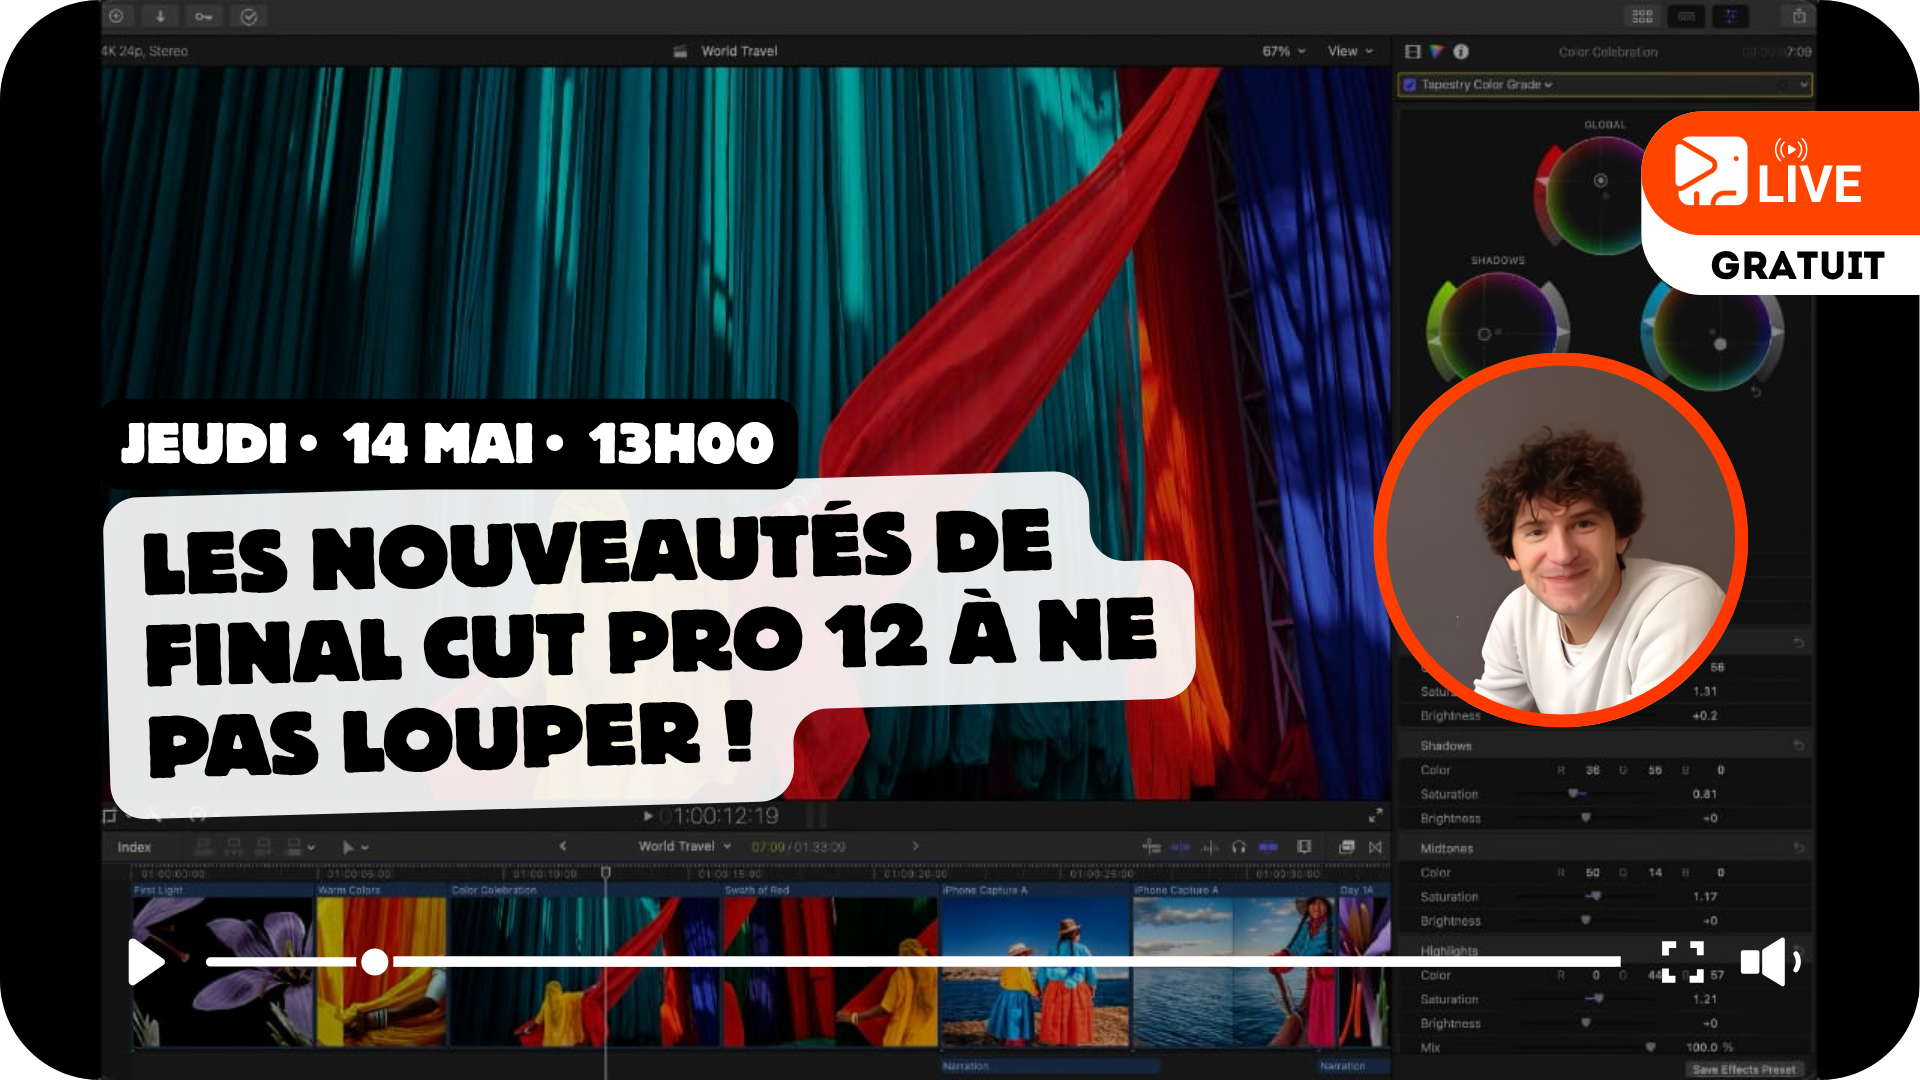
Task: Open the transitions browser bowtie icon
Action: (1376, 847)
